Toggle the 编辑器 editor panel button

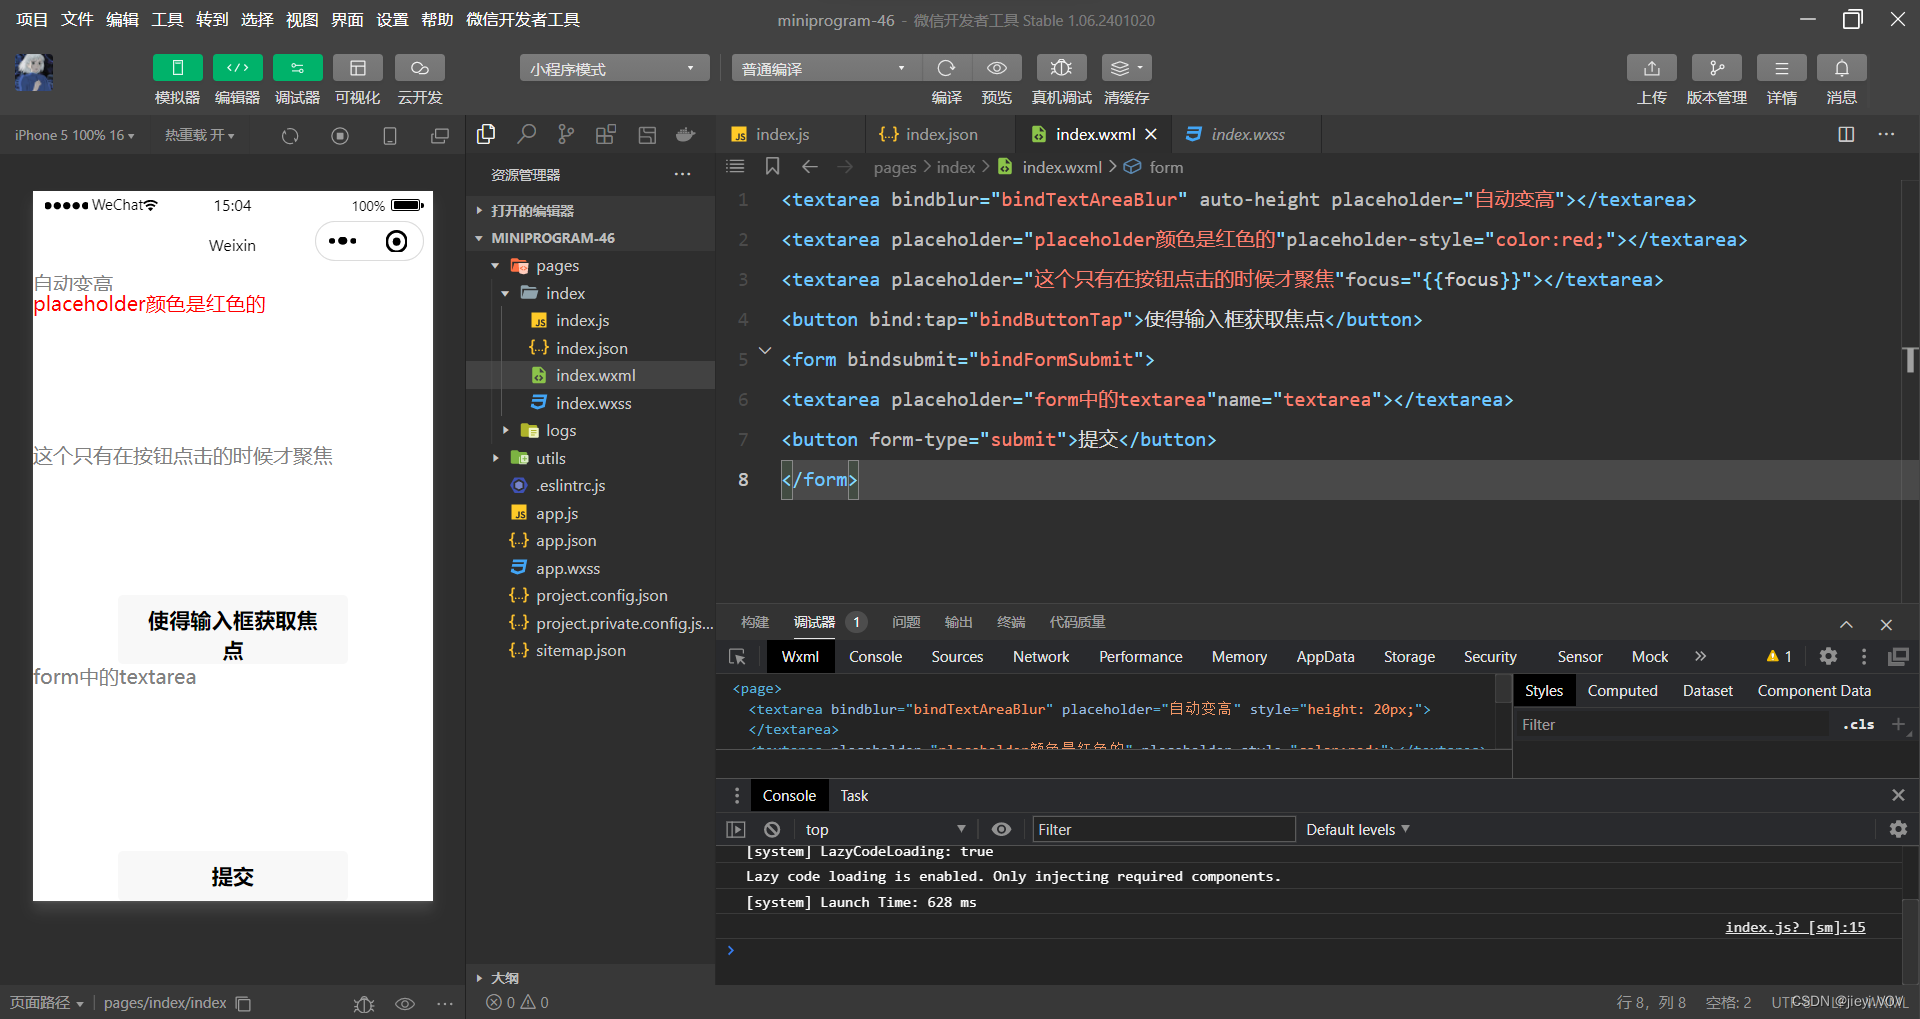point(237,68)
